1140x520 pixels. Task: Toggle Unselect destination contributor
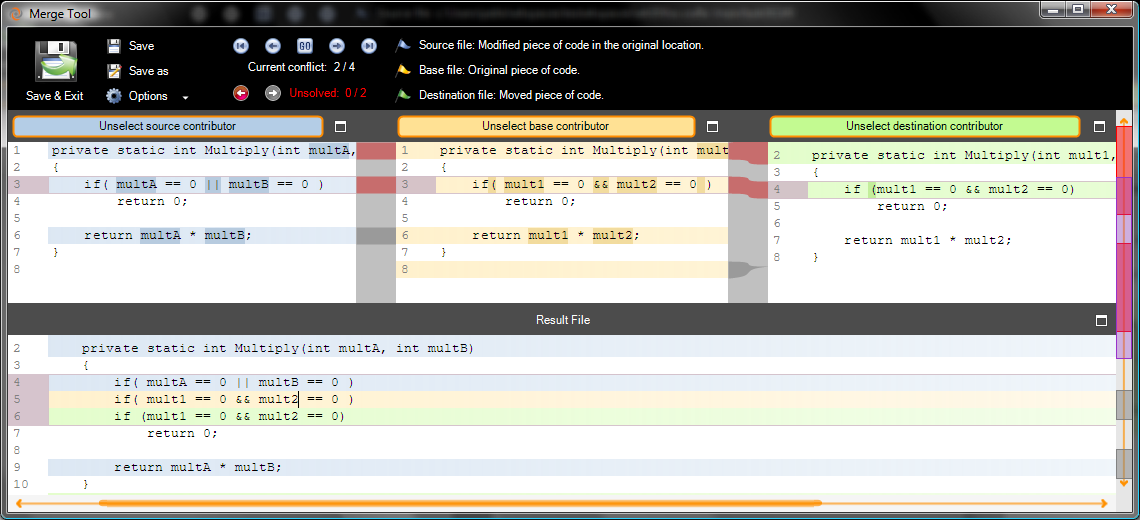[x=925, y=127]
